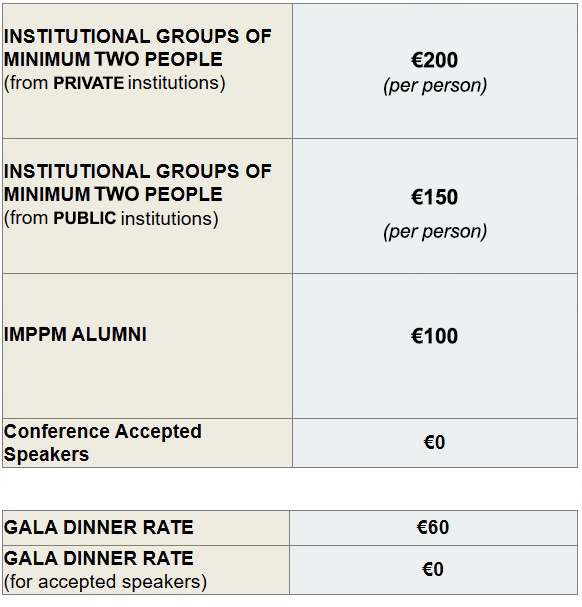
Task: Select the €0 gala dinner speaker price
Action: (433, 569)
